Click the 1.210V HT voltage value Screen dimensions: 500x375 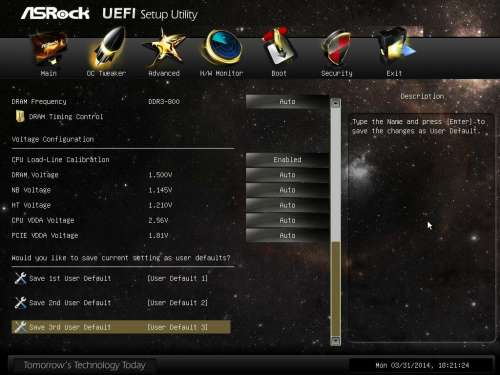pos(160,205)
